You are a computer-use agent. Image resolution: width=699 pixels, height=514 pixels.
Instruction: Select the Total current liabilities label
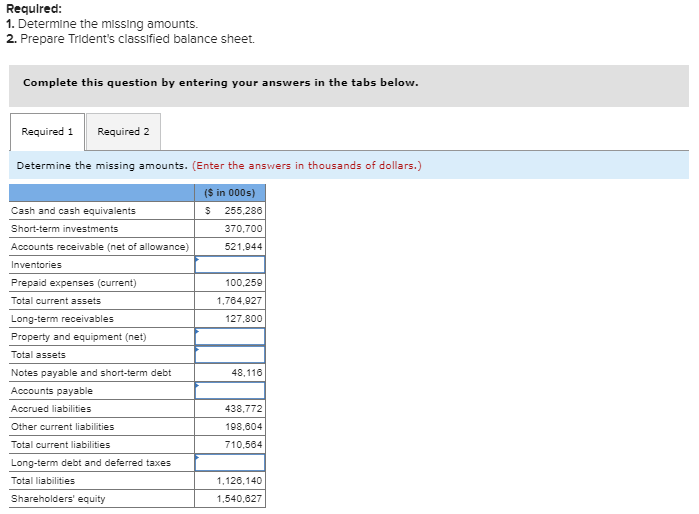(x=61, y=444)
